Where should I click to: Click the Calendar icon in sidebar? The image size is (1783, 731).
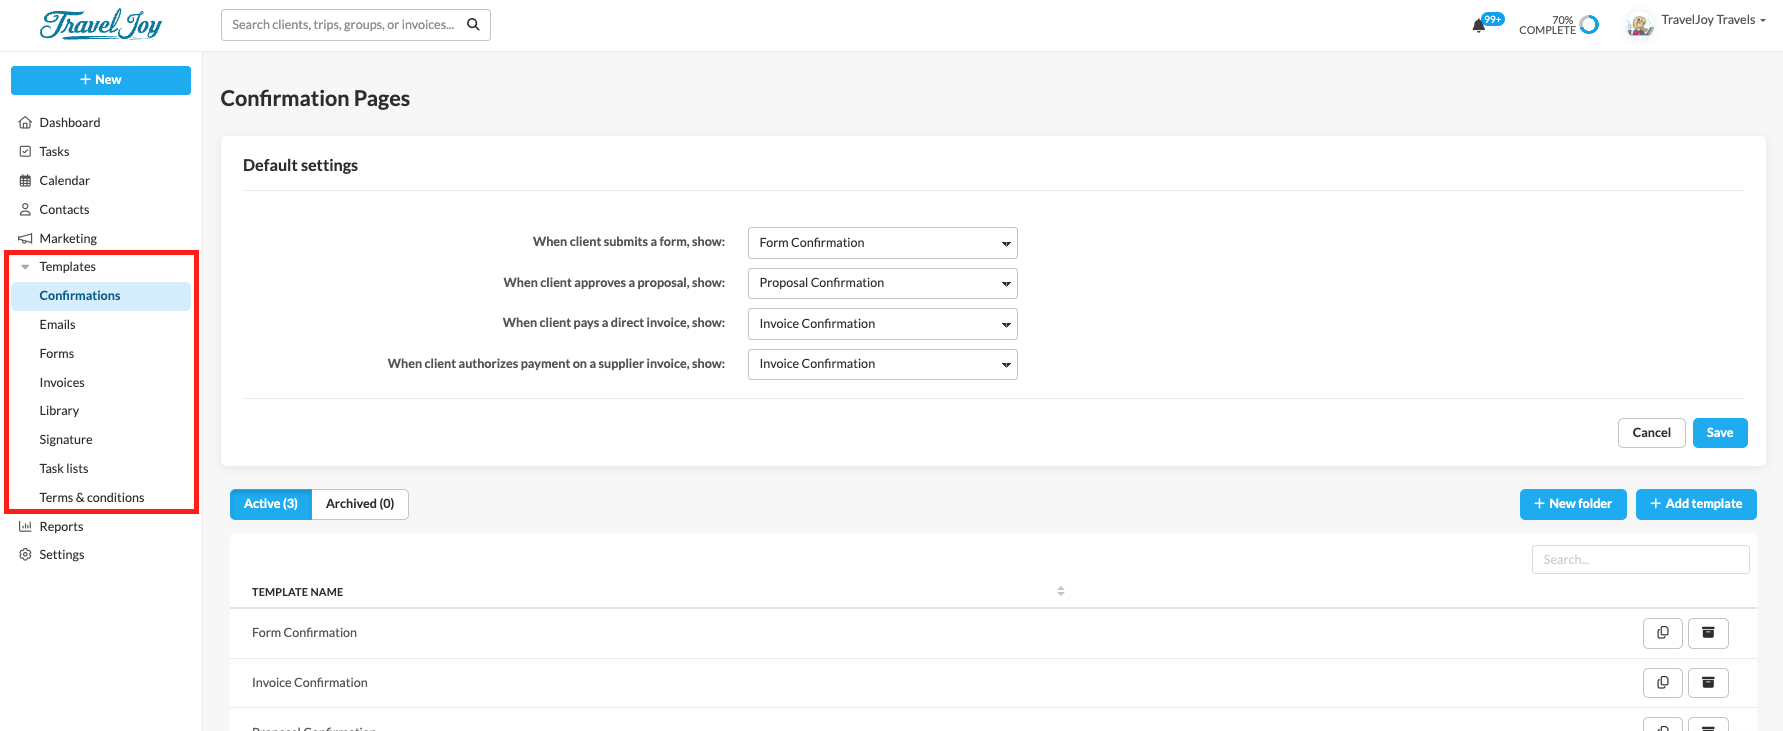pyautogui.click(x=25, y=181)
